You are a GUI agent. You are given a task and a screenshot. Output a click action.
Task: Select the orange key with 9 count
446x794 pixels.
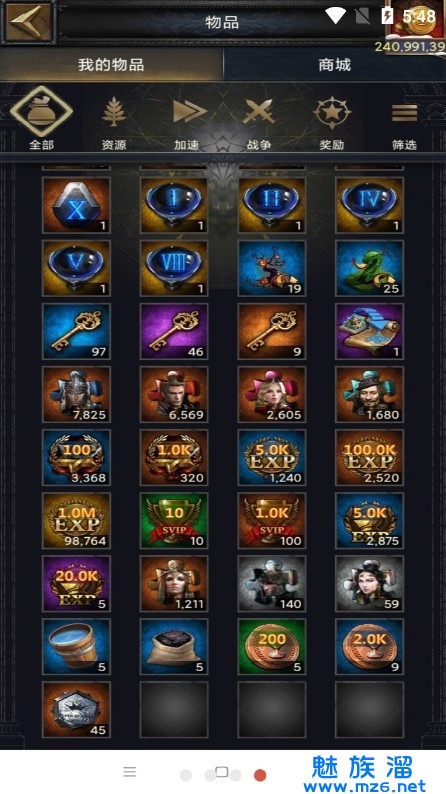click(x=272, y=331)
